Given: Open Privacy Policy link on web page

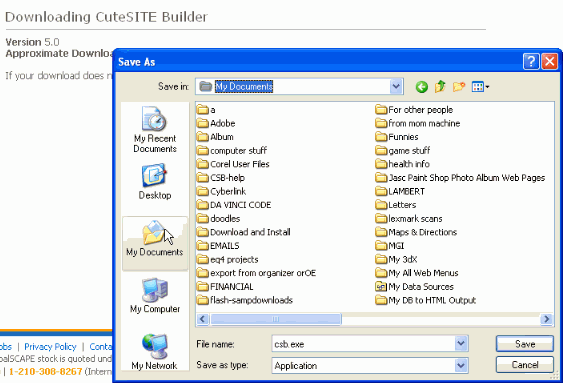Looking at the screenshot, I should (50, 347).
